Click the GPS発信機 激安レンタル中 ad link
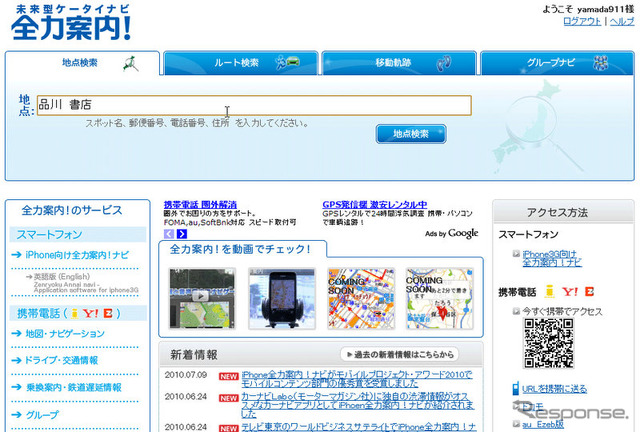 (x=375, y=205)
